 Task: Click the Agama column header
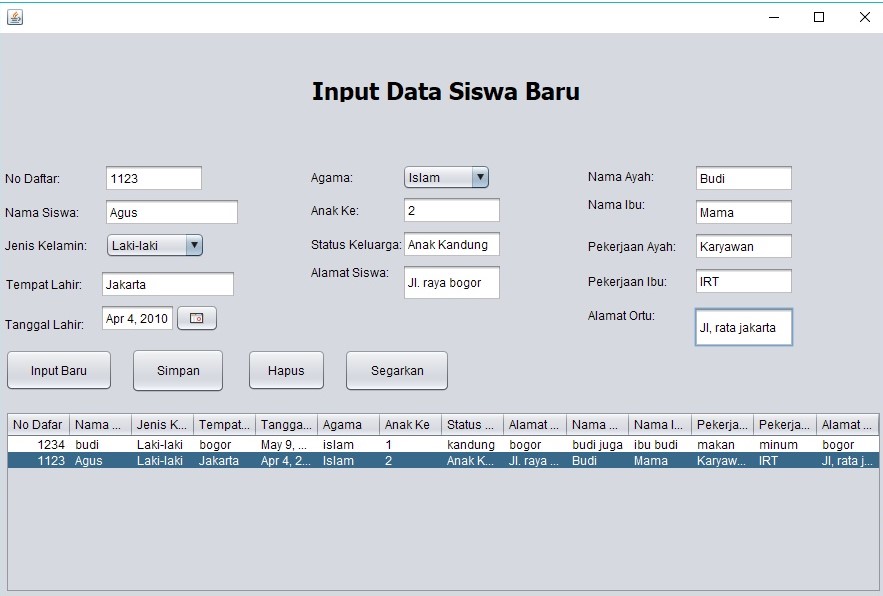coord(346,423)
